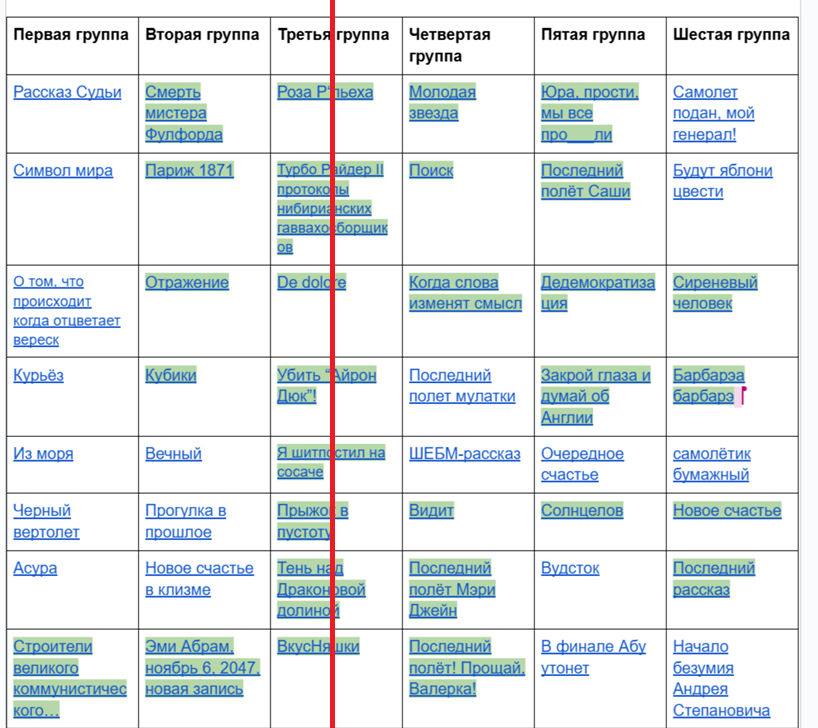The width and height of the screenshot is (818, 728).
Task: Open the link 'Последний рассказ'
Action: tap(714, 579)
